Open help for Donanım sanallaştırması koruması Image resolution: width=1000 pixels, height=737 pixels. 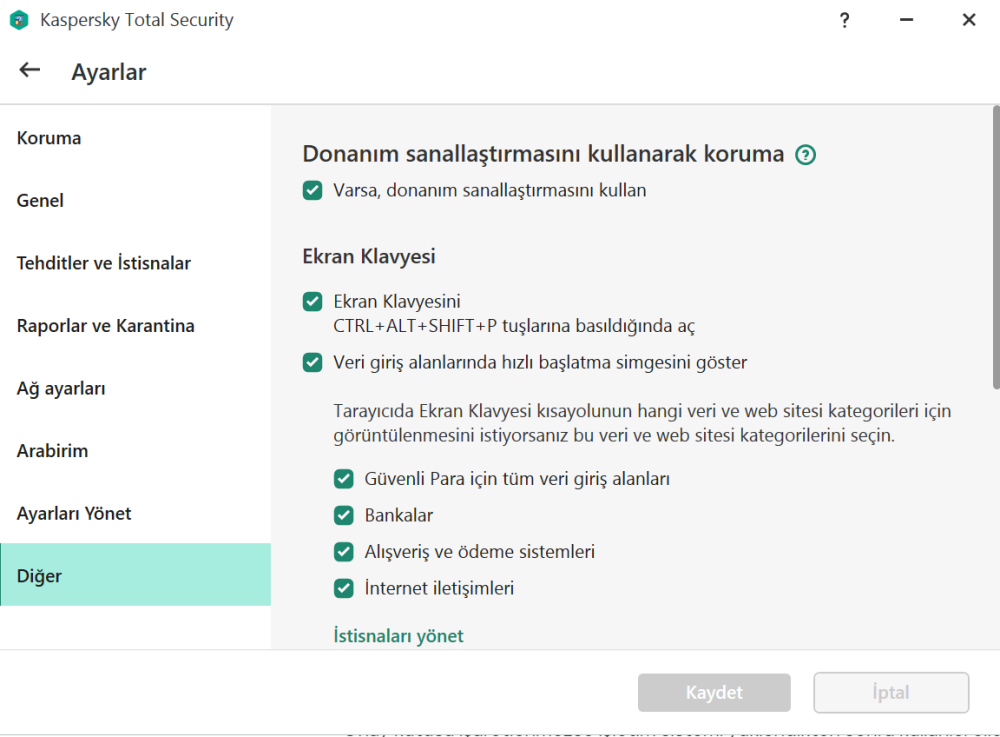point(806,154)
